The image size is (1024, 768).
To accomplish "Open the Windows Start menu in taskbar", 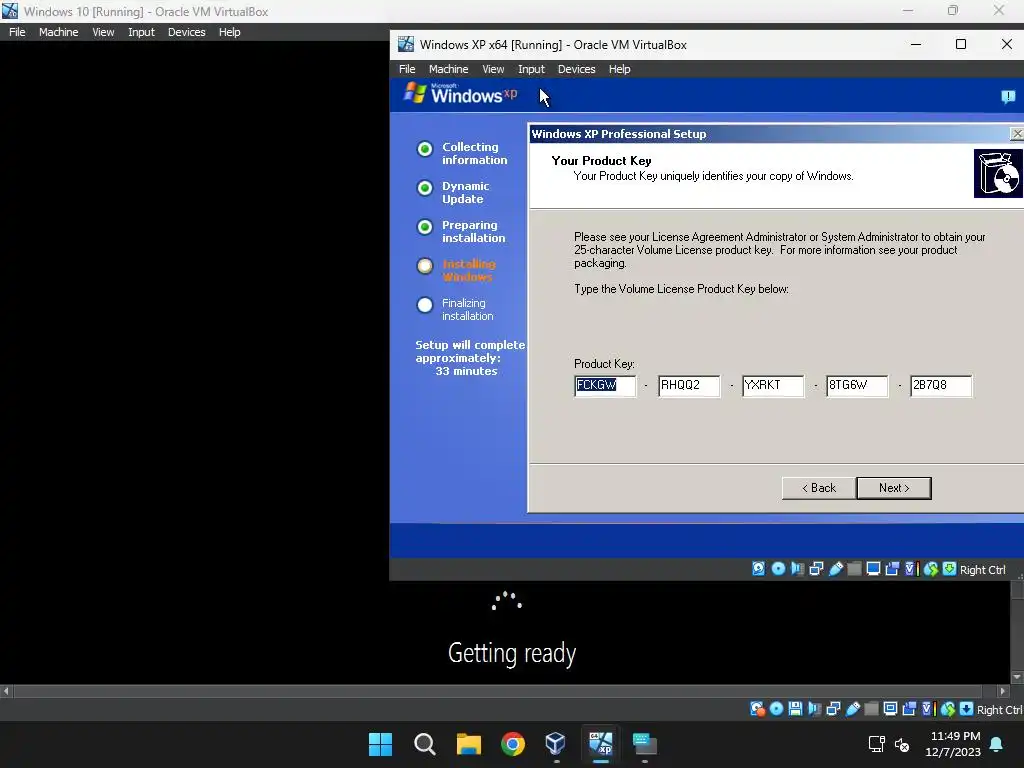I will (x=381, y=744).
